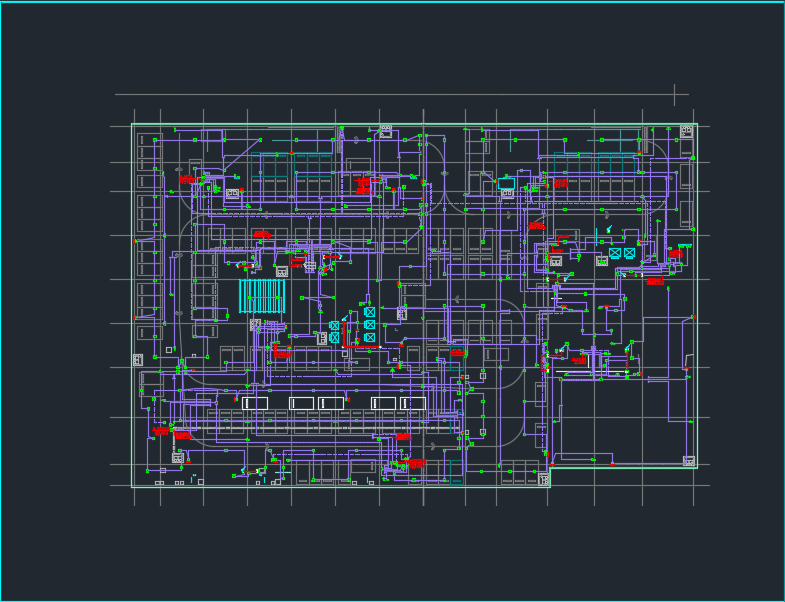Screen dimensions: 785x602
Task: Select the rightmost white rectangle in the row of five
Action: 413,403
